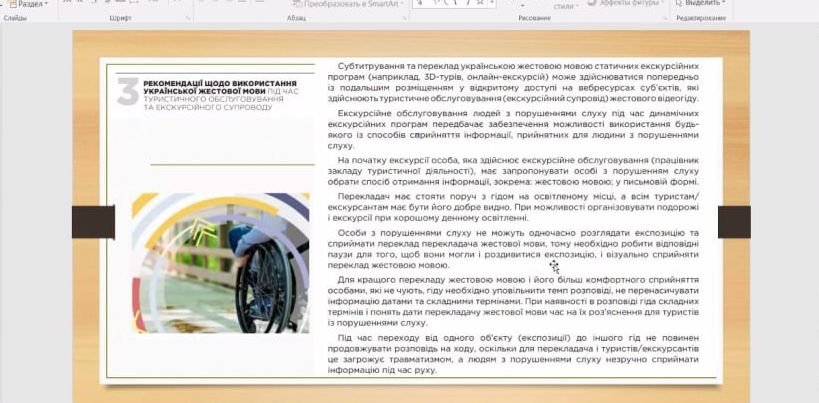Open the Выделить dropdown in Редактирование

tap(700, 3)
